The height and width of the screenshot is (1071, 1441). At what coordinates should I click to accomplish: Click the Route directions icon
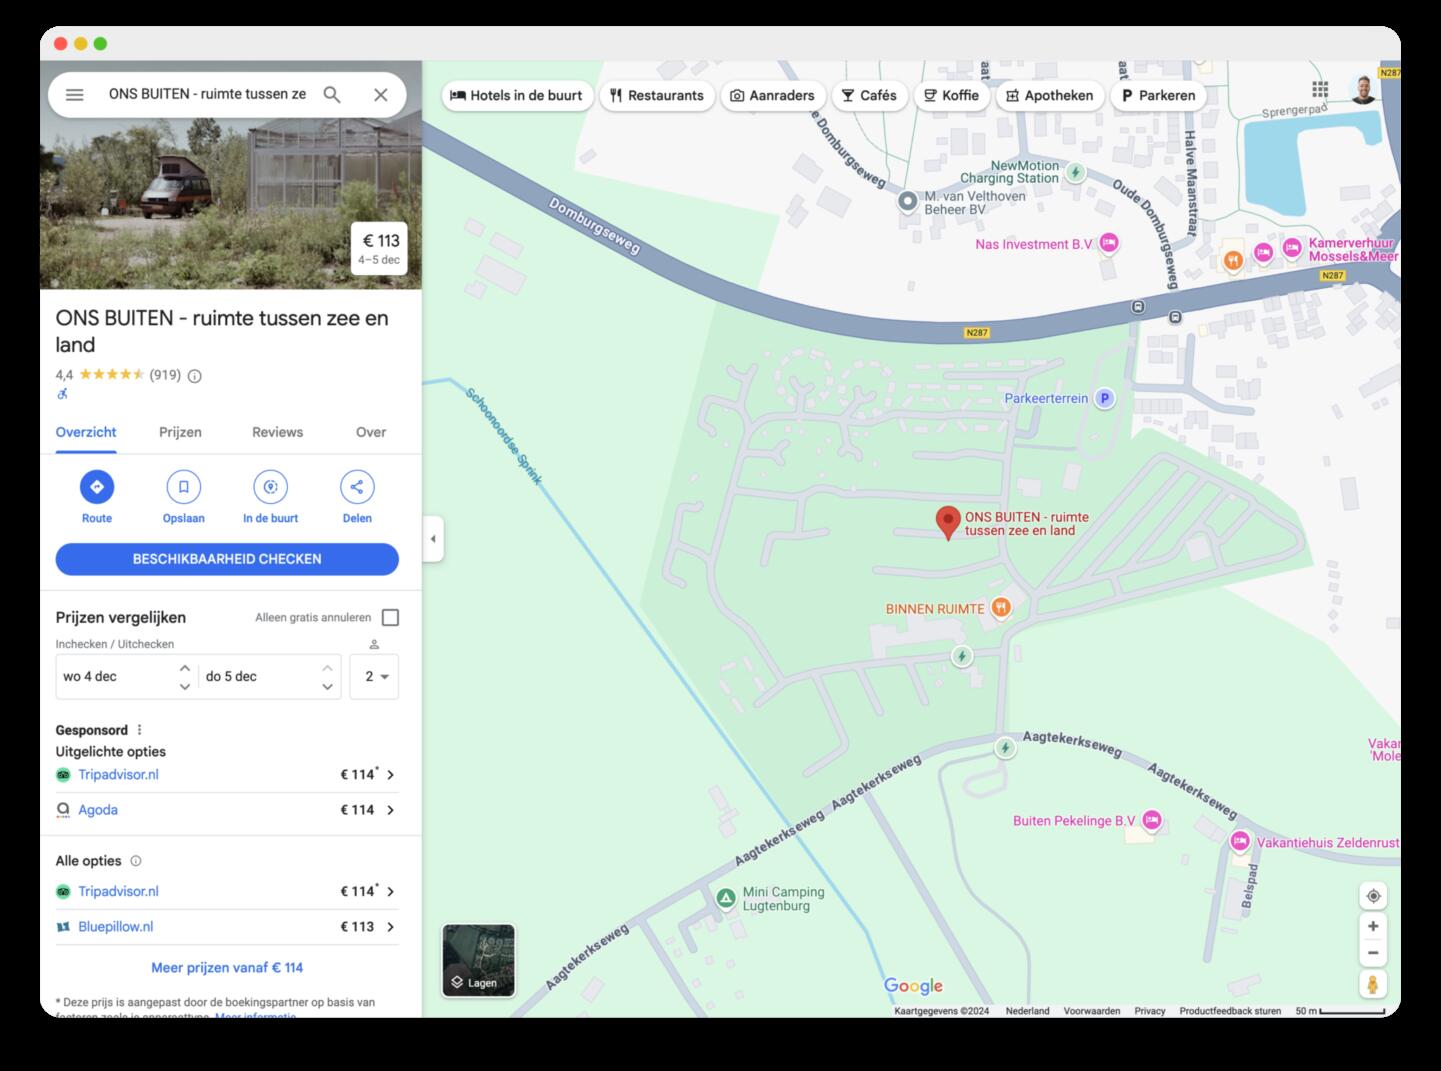[x=97, y=487]
